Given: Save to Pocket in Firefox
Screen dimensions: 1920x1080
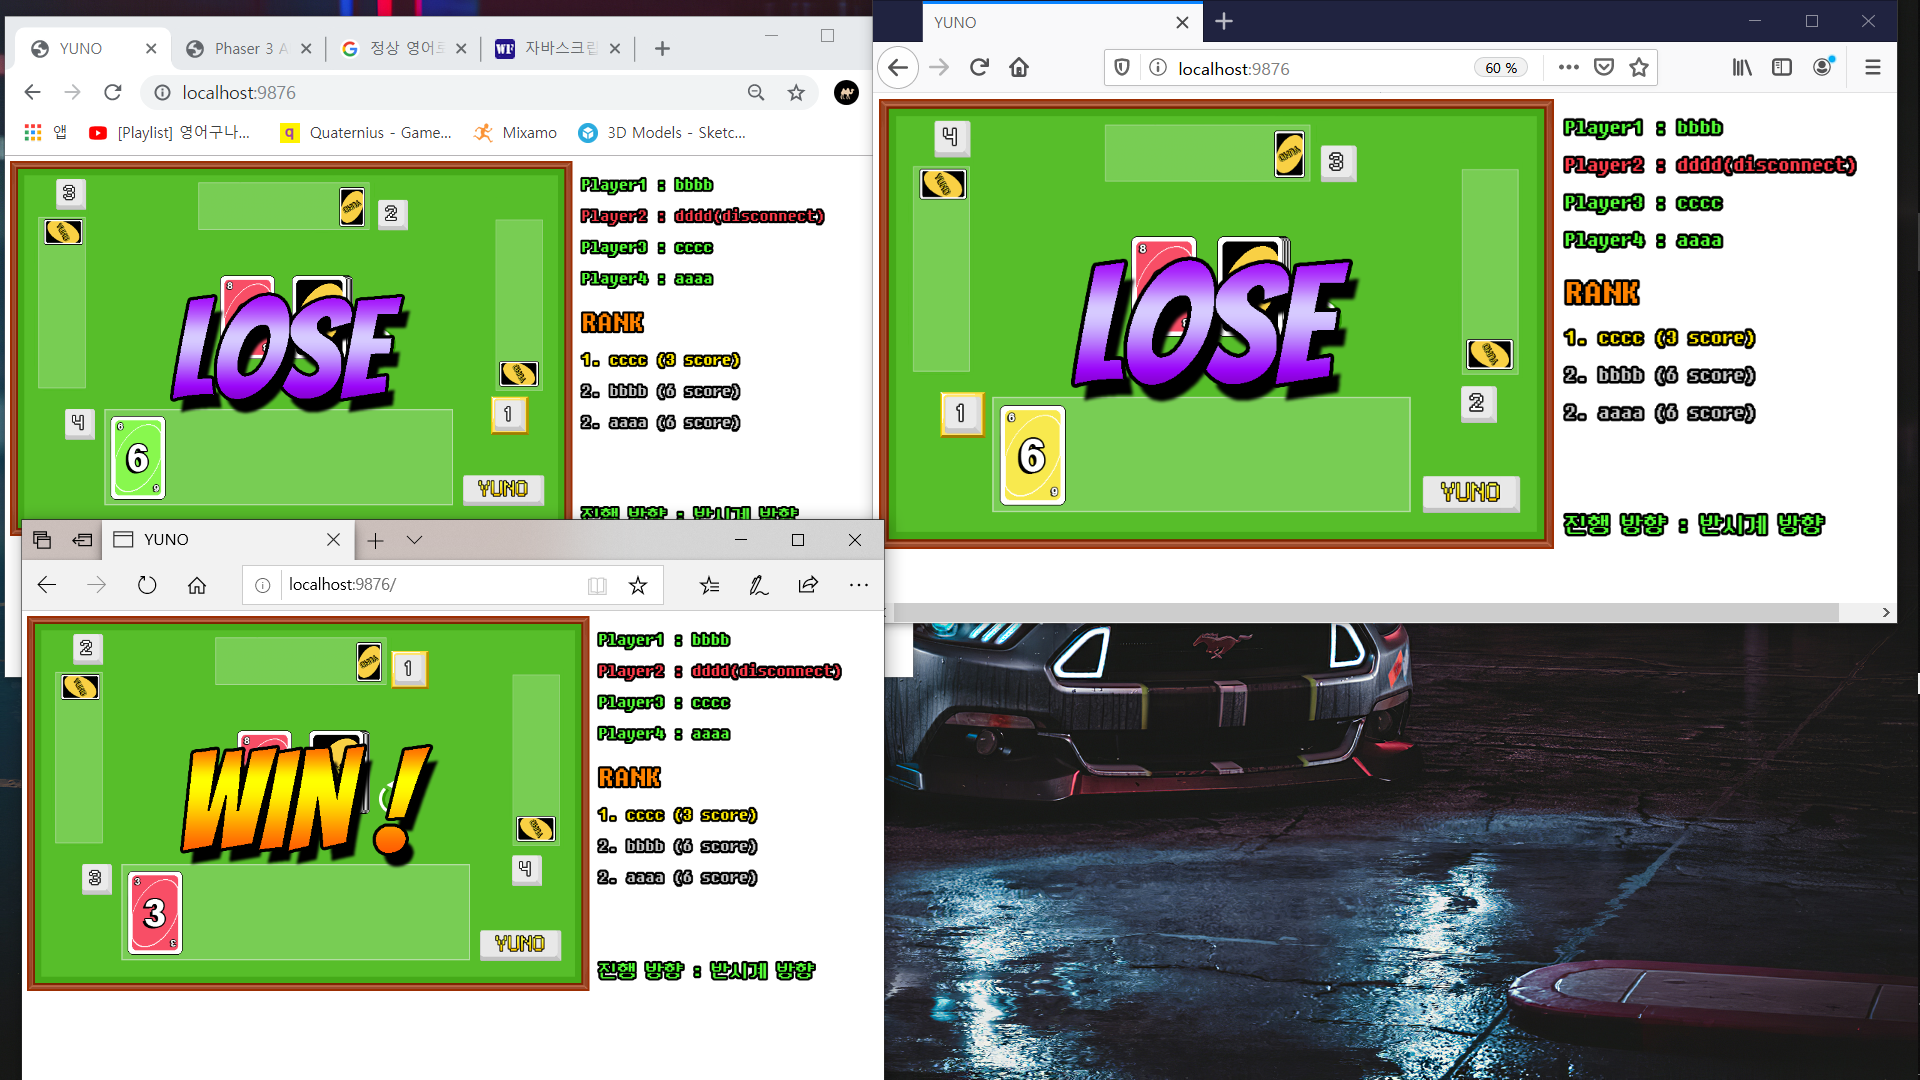Looking at the screenshot, I should [x=1604, y=68].
